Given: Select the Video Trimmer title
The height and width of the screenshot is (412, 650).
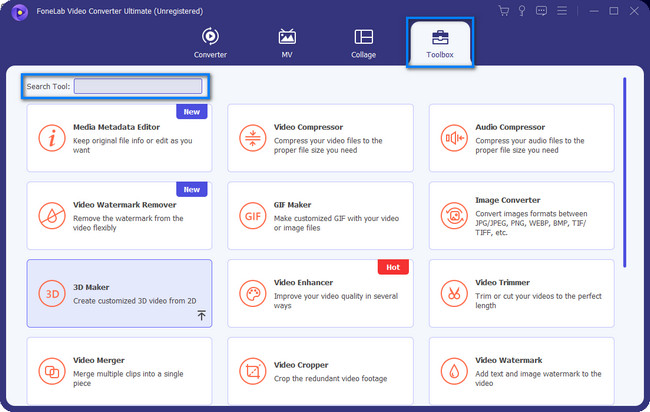Looking at the screenshot, I should pyautogui.click(x=502, y=283).
